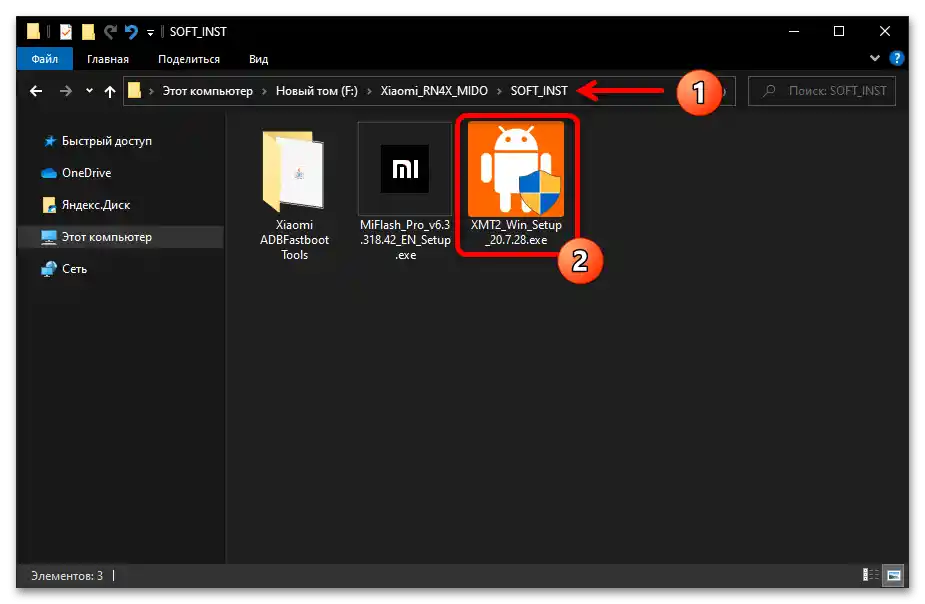Expand the dropdown after Новый том (F:) breadcrumb
The width and height of the screenshot is (925, 604).
[369, 91]
